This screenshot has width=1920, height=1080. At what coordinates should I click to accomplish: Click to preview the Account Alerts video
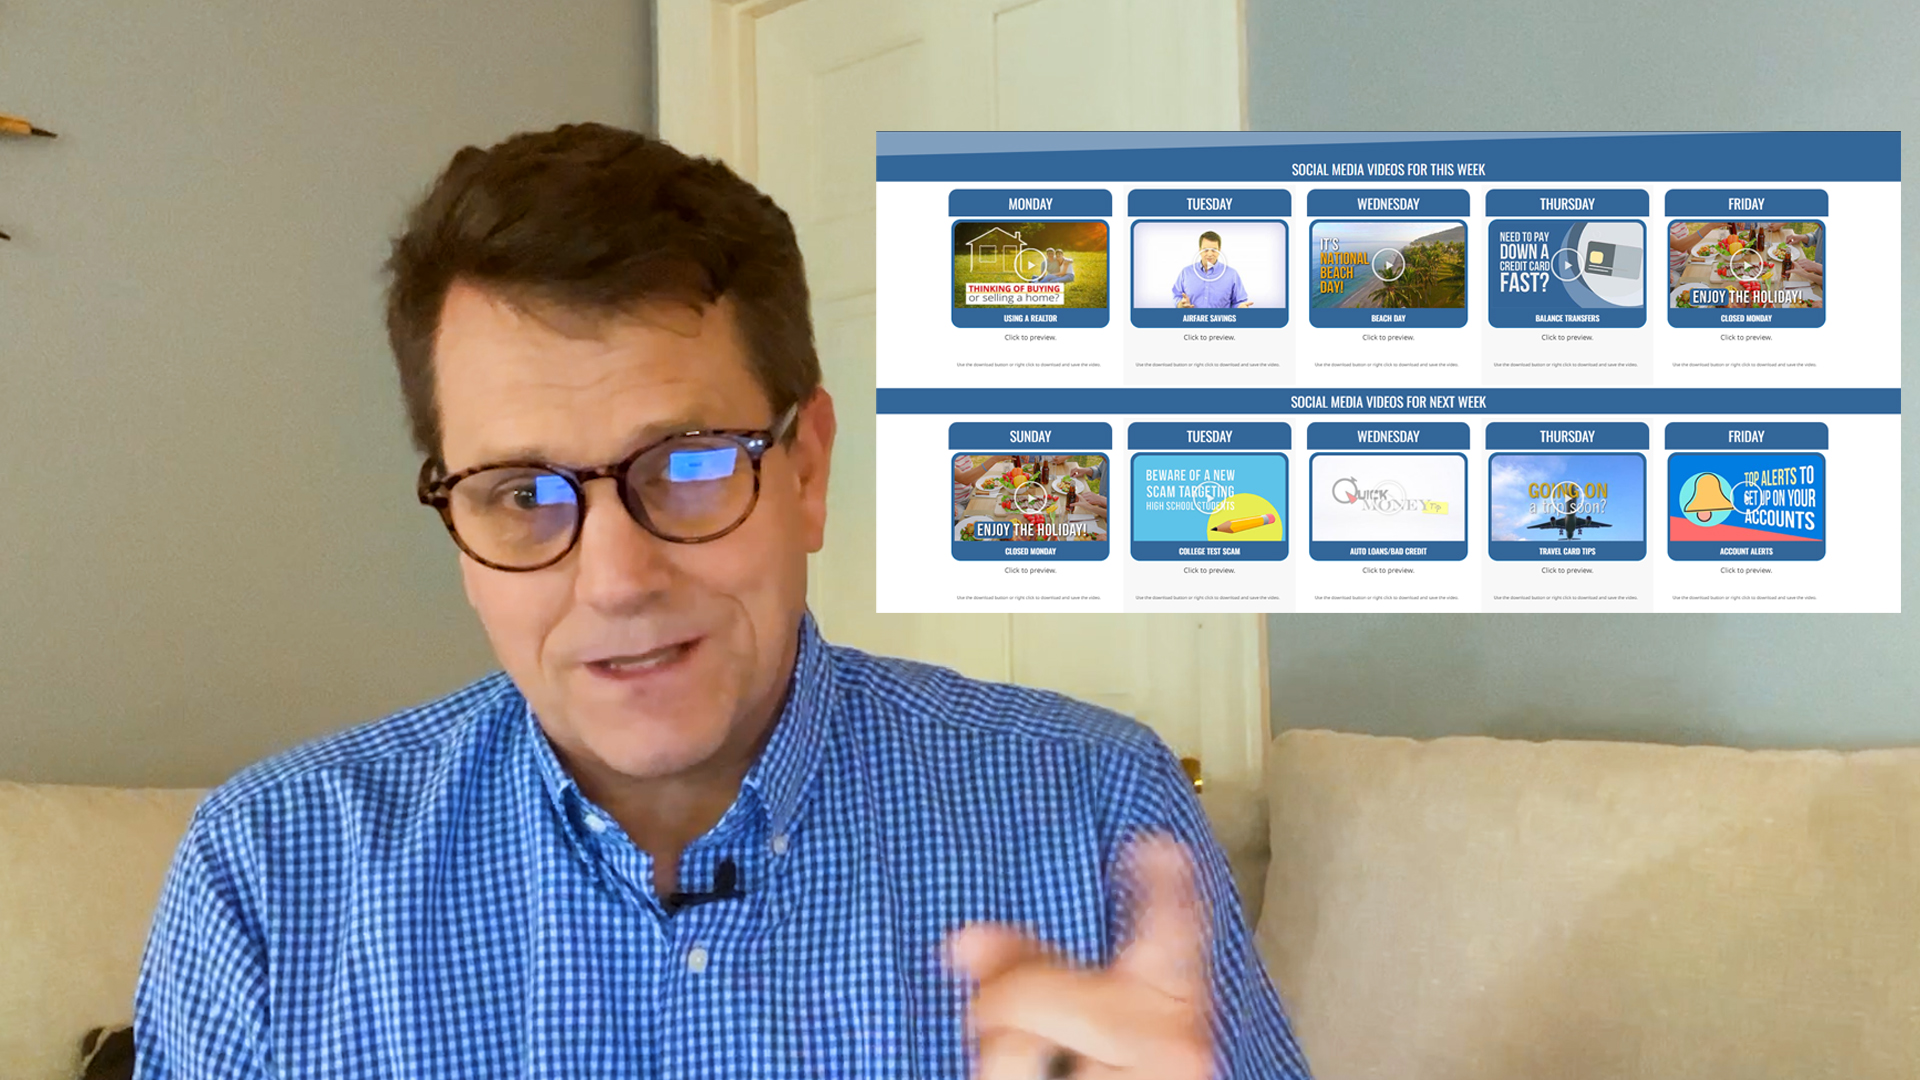click(1746, 570)
